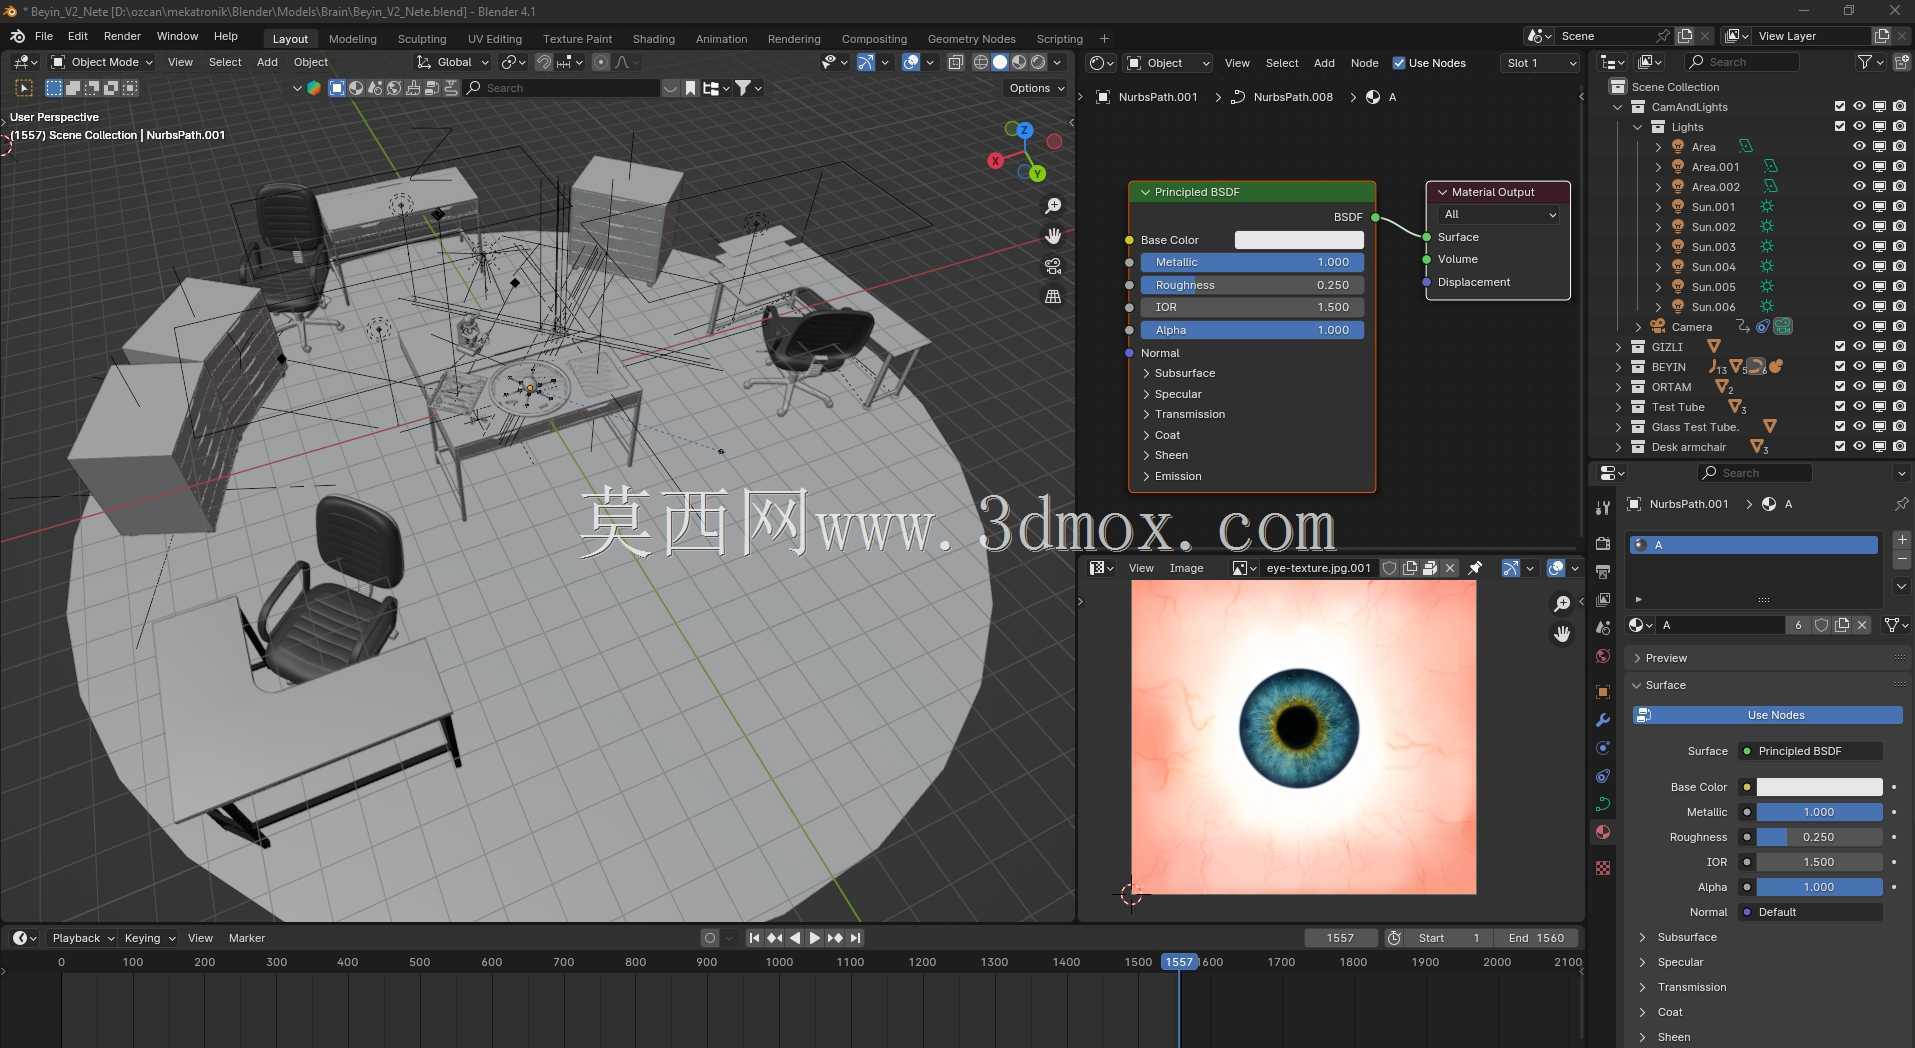1915x1048 pixels.
Task: Switch perspective/orthographic view with grid icon
Action: click(x=1053, y=296)
